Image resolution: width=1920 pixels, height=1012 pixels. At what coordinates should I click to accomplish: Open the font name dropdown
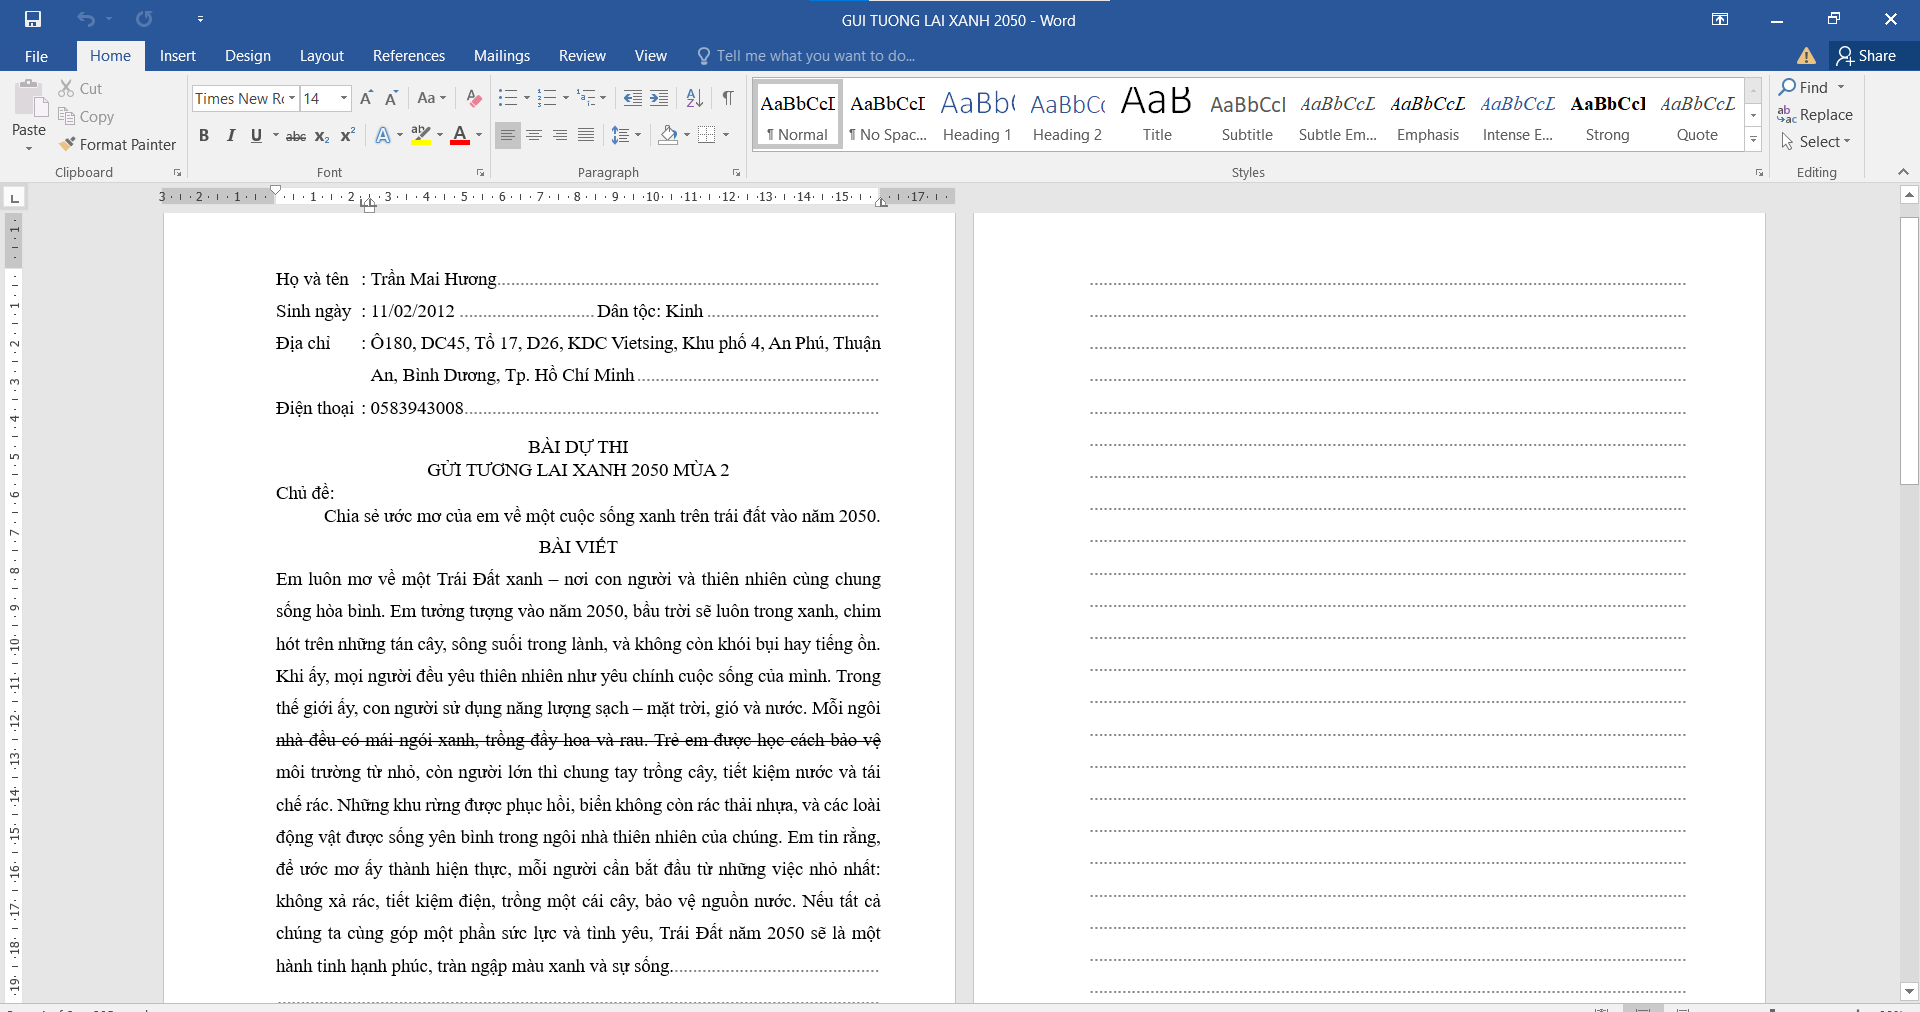(x=292, y=98)
